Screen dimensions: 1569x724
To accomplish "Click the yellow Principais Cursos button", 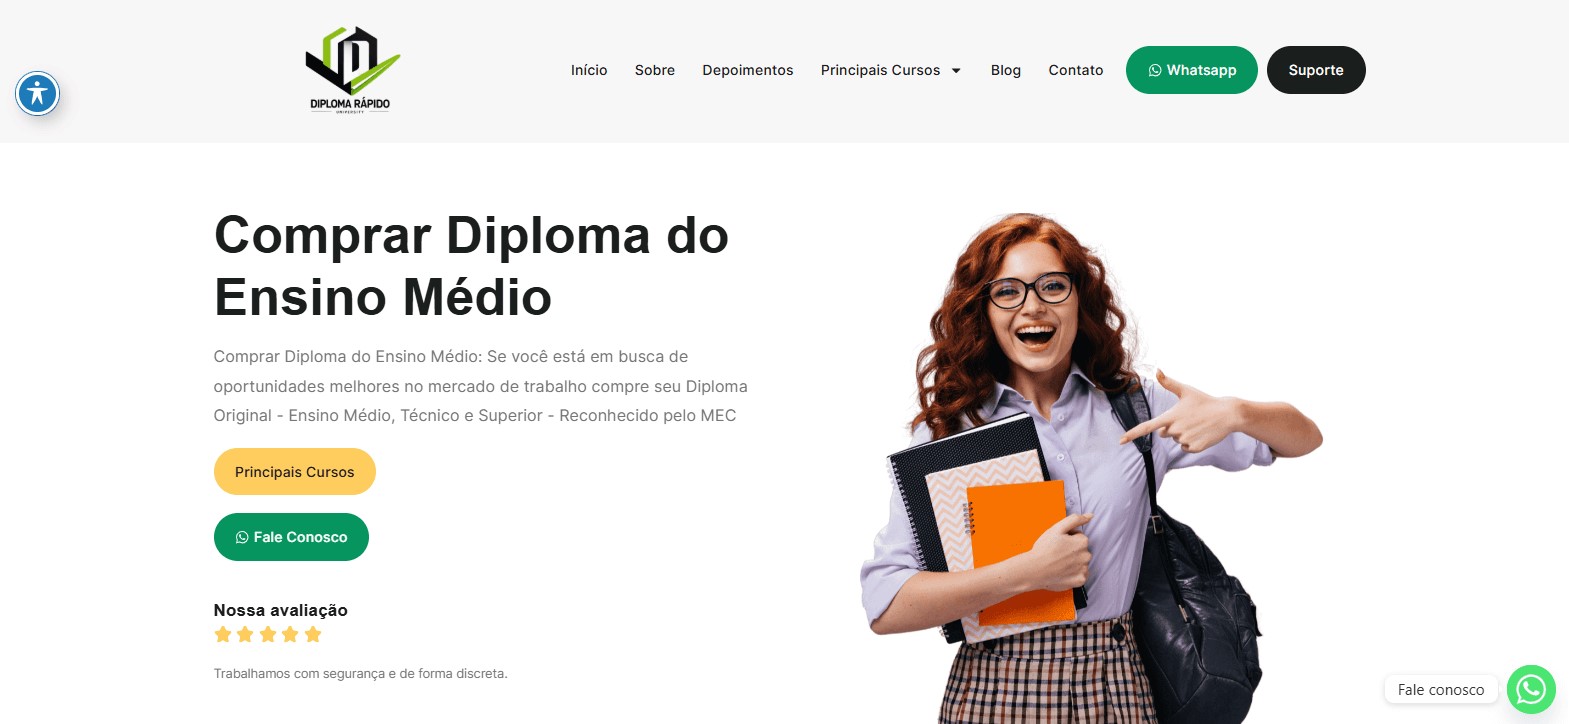I will 295,471.
